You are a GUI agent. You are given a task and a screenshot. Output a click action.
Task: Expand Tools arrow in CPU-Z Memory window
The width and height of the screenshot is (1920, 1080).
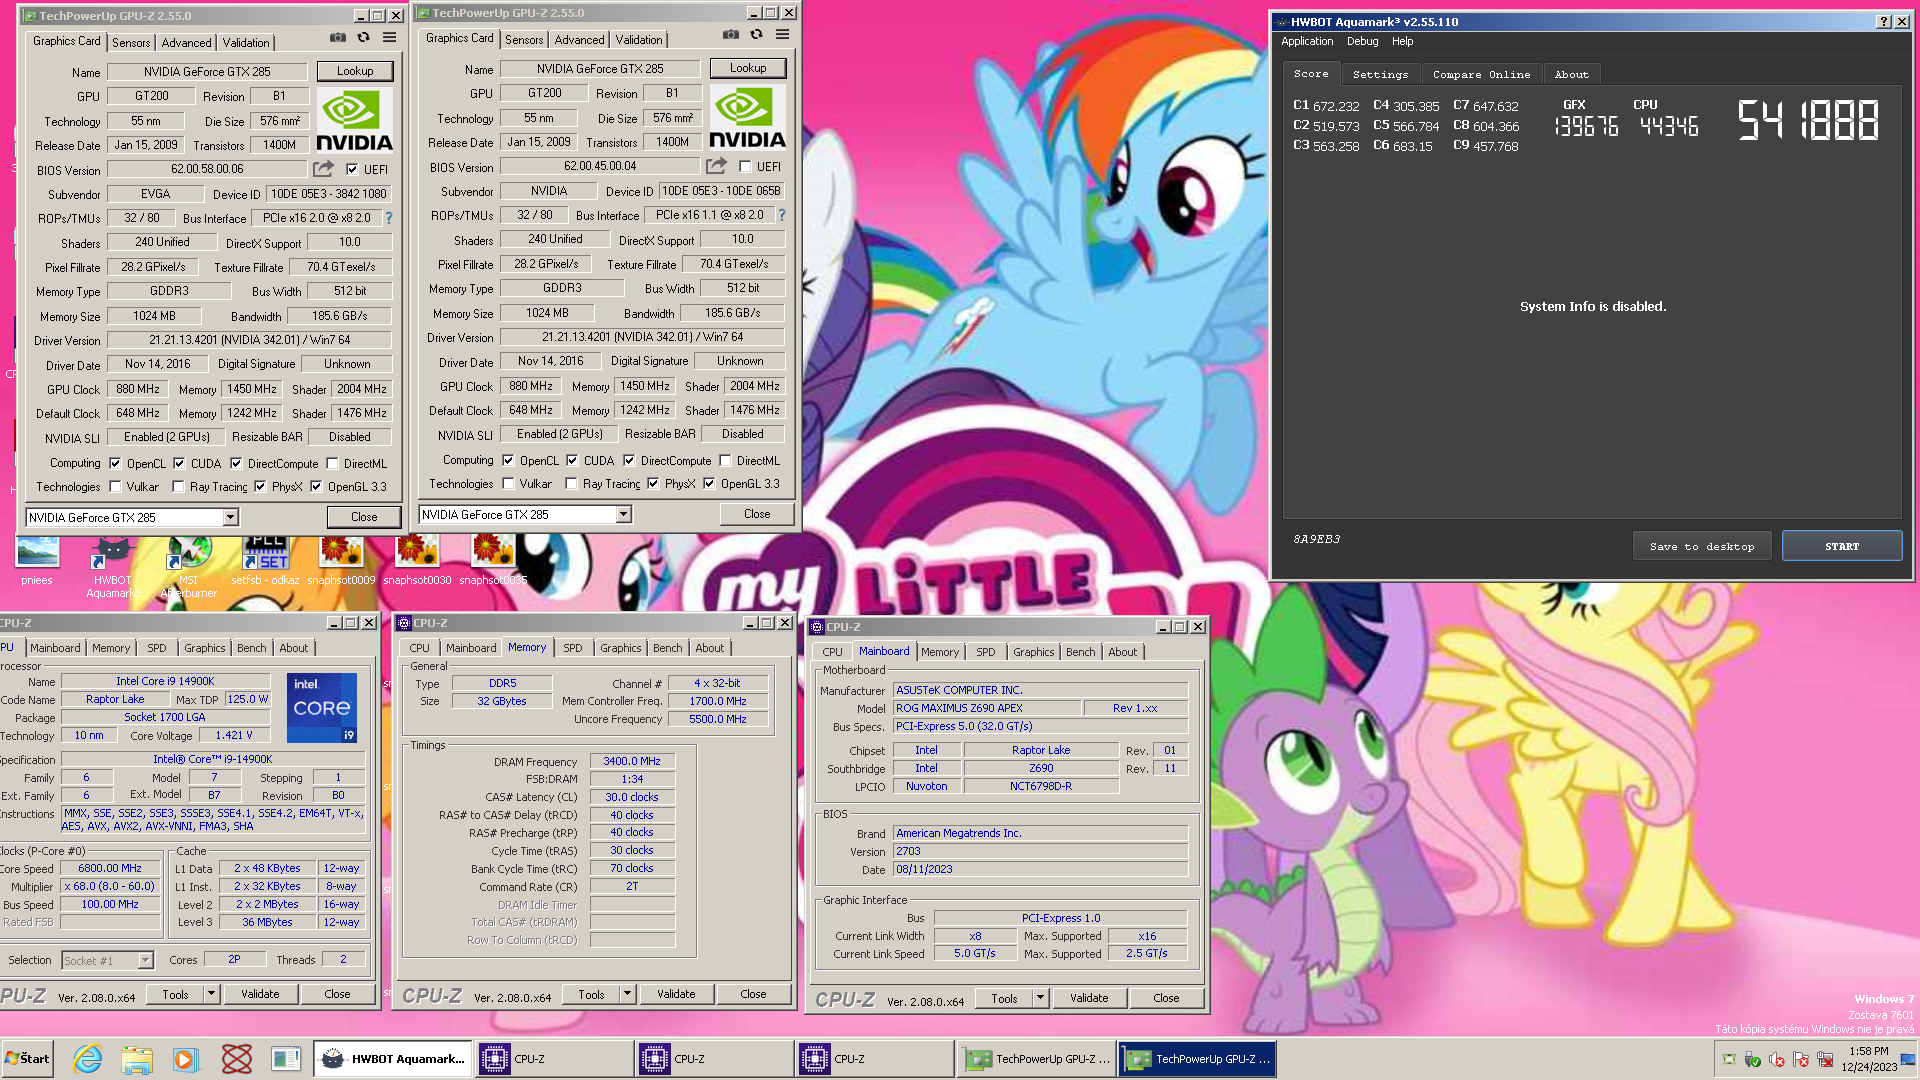(627, 994)
